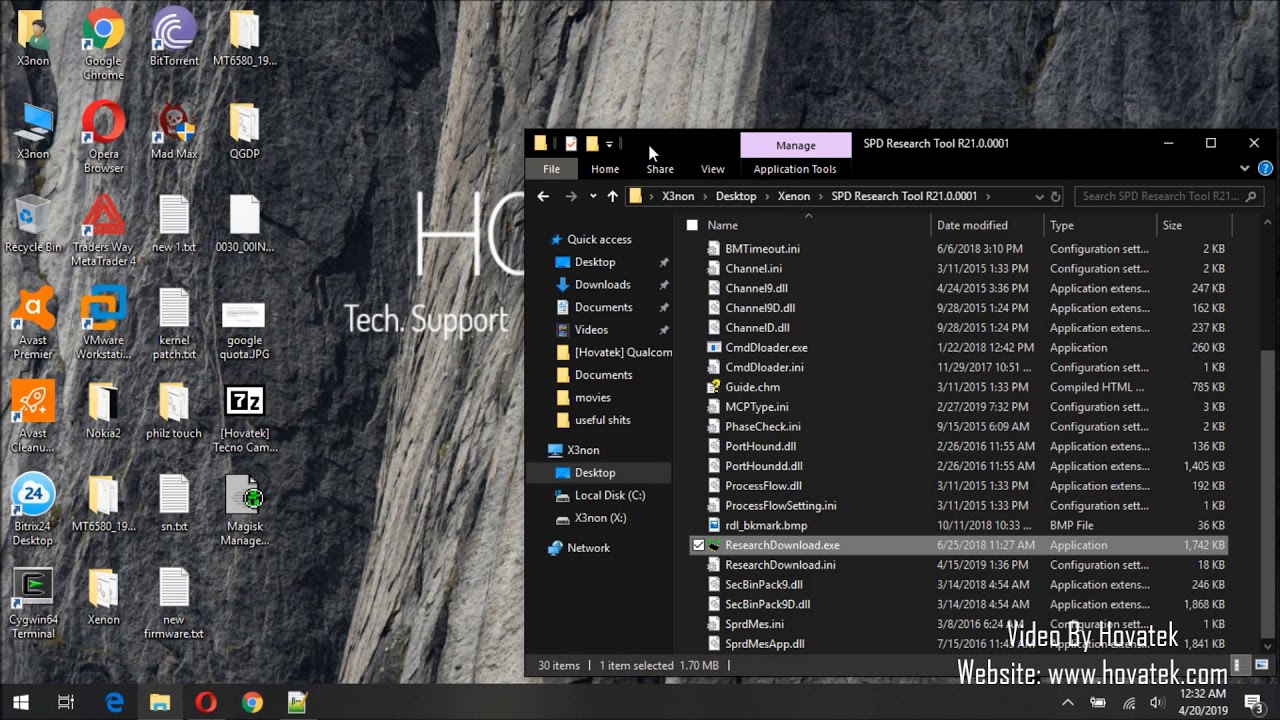
Task: Select the Mad Max desktop shortcut
Action: tap(173, 131)
